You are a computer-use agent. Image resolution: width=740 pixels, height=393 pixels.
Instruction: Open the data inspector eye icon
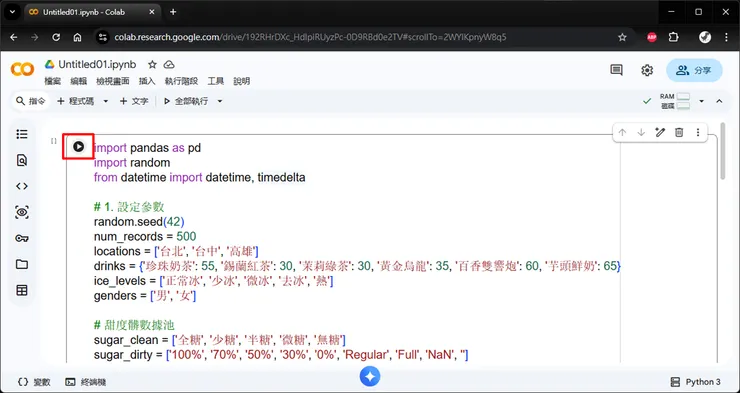(22, 212)
